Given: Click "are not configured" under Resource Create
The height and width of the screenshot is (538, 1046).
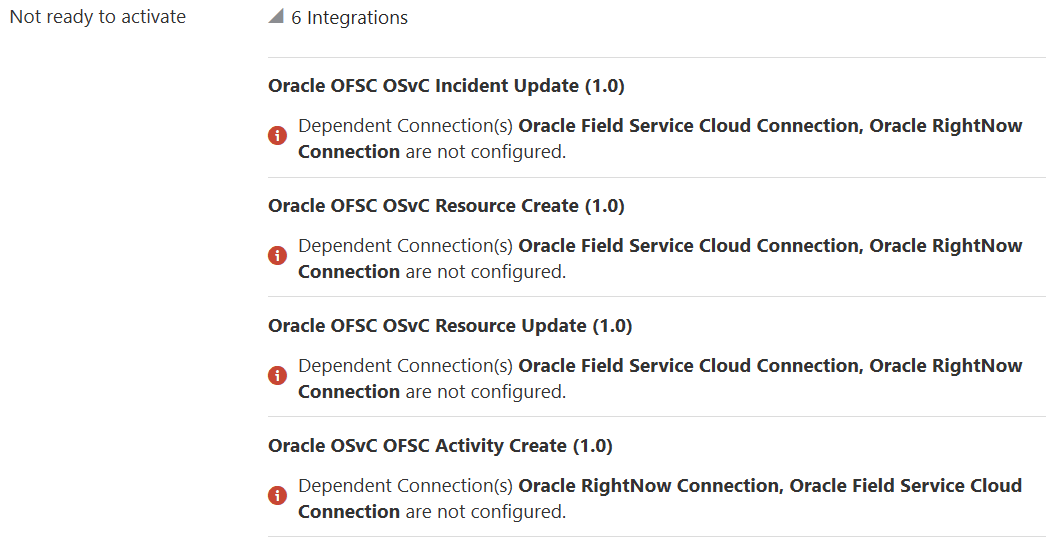Looking at the screenshot, I should pos(485,272).
